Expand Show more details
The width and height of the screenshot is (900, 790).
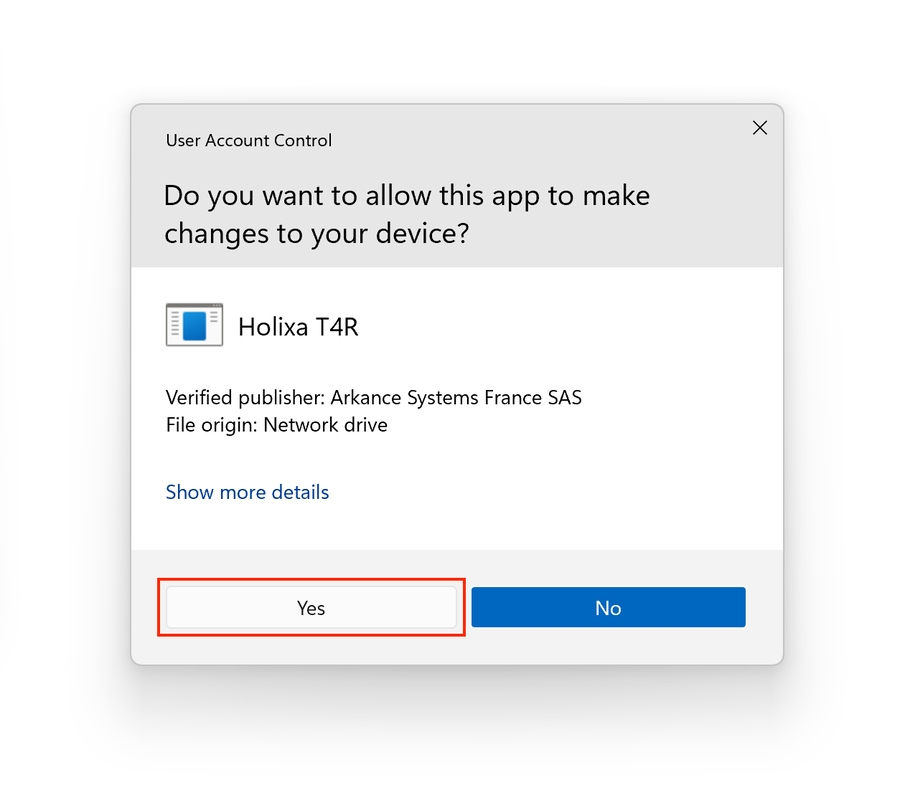pyautogui.click(x=247, y=492)
